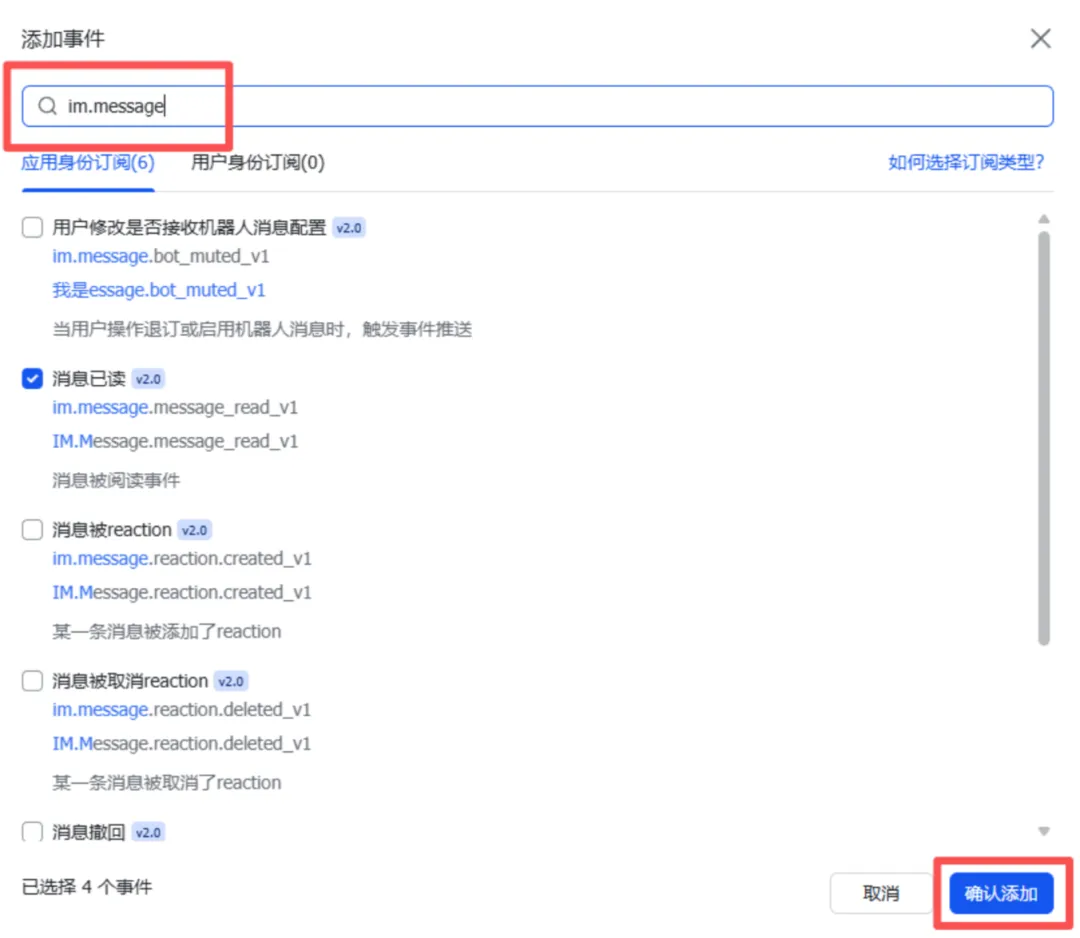Click IM.Message.message_read_v1 text
The height and width of the screenshot is (938, 1080).
tap(175, 441)
